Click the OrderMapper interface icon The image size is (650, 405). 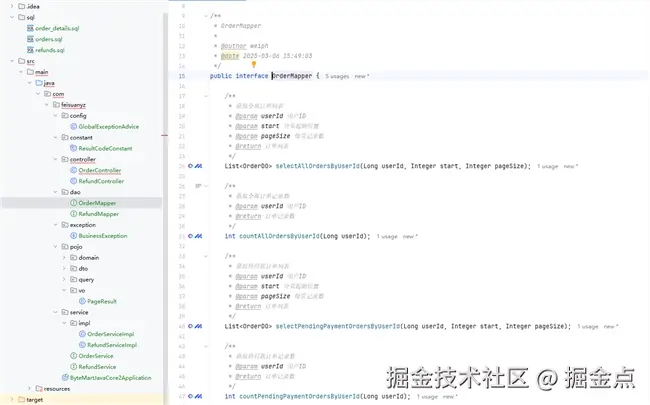(73, 203)
